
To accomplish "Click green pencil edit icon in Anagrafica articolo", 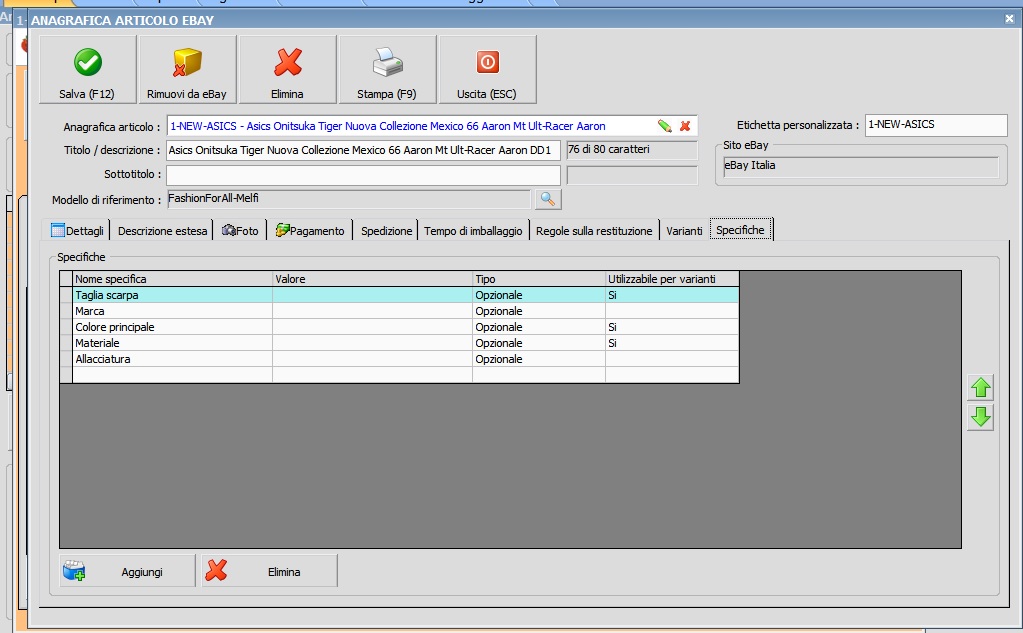I will pyautogui.click(x=664, y=126).
